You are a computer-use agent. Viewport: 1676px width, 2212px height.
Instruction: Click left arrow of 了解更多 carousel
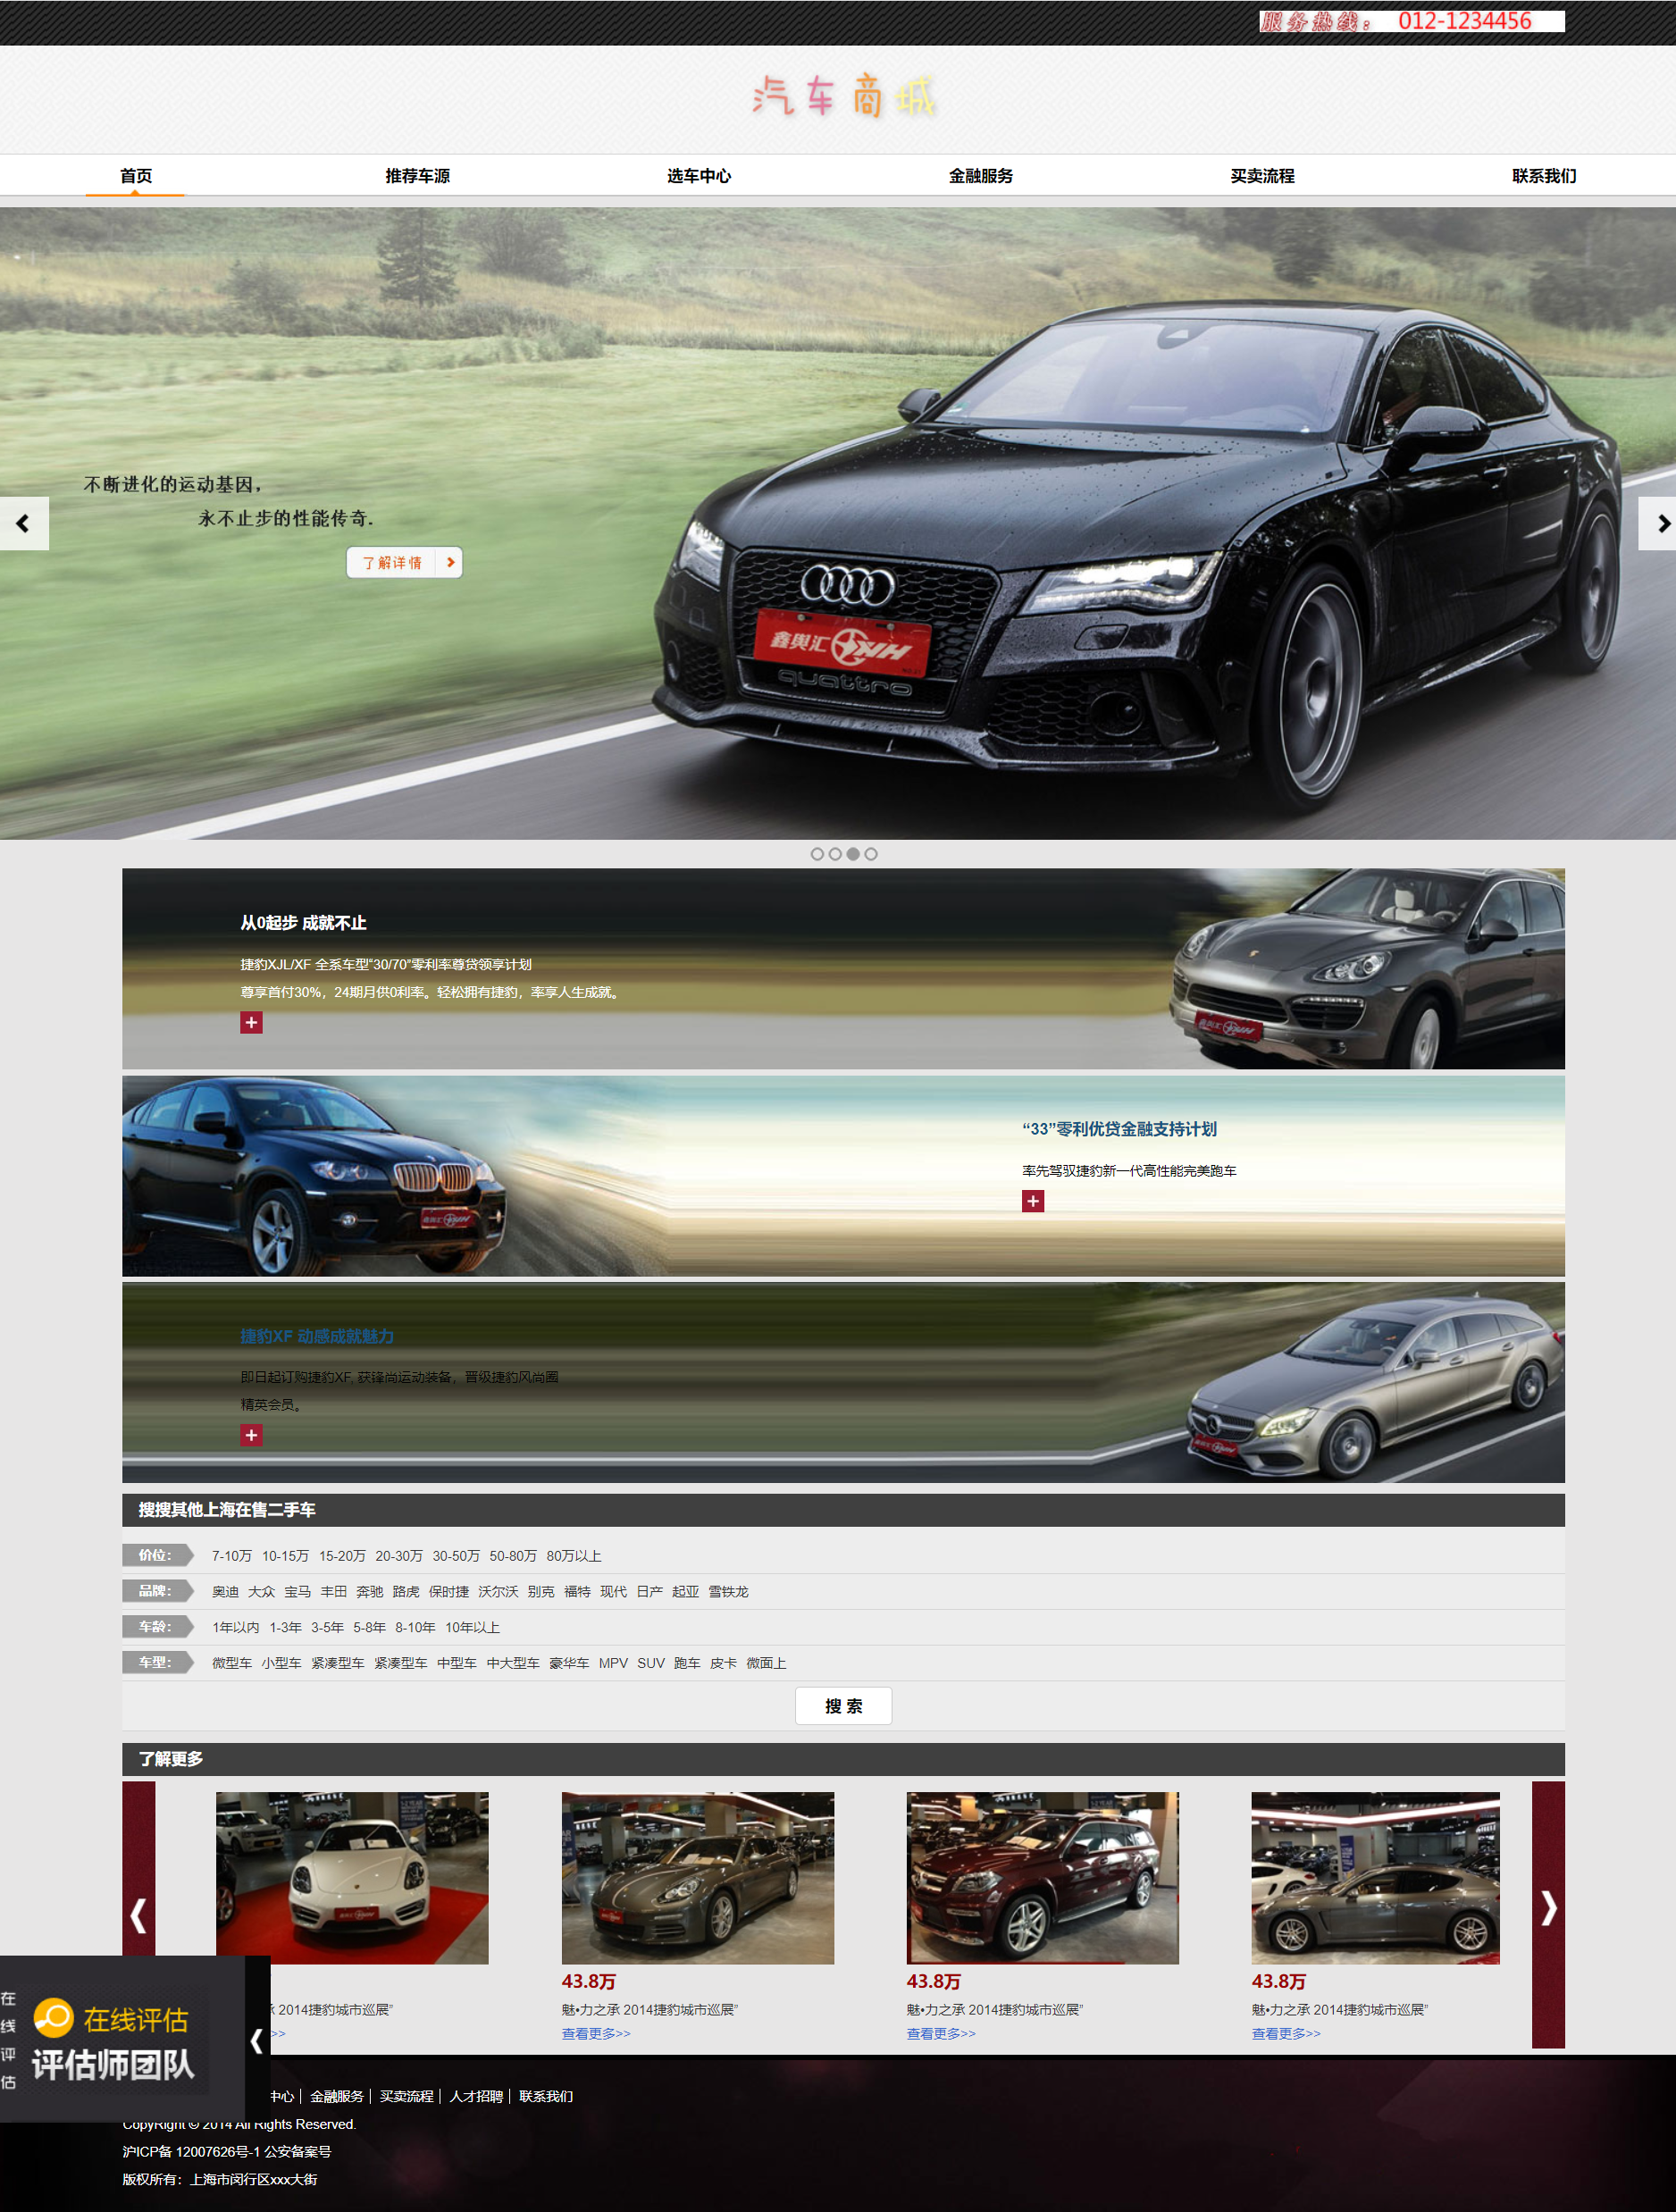(139, 1916)
